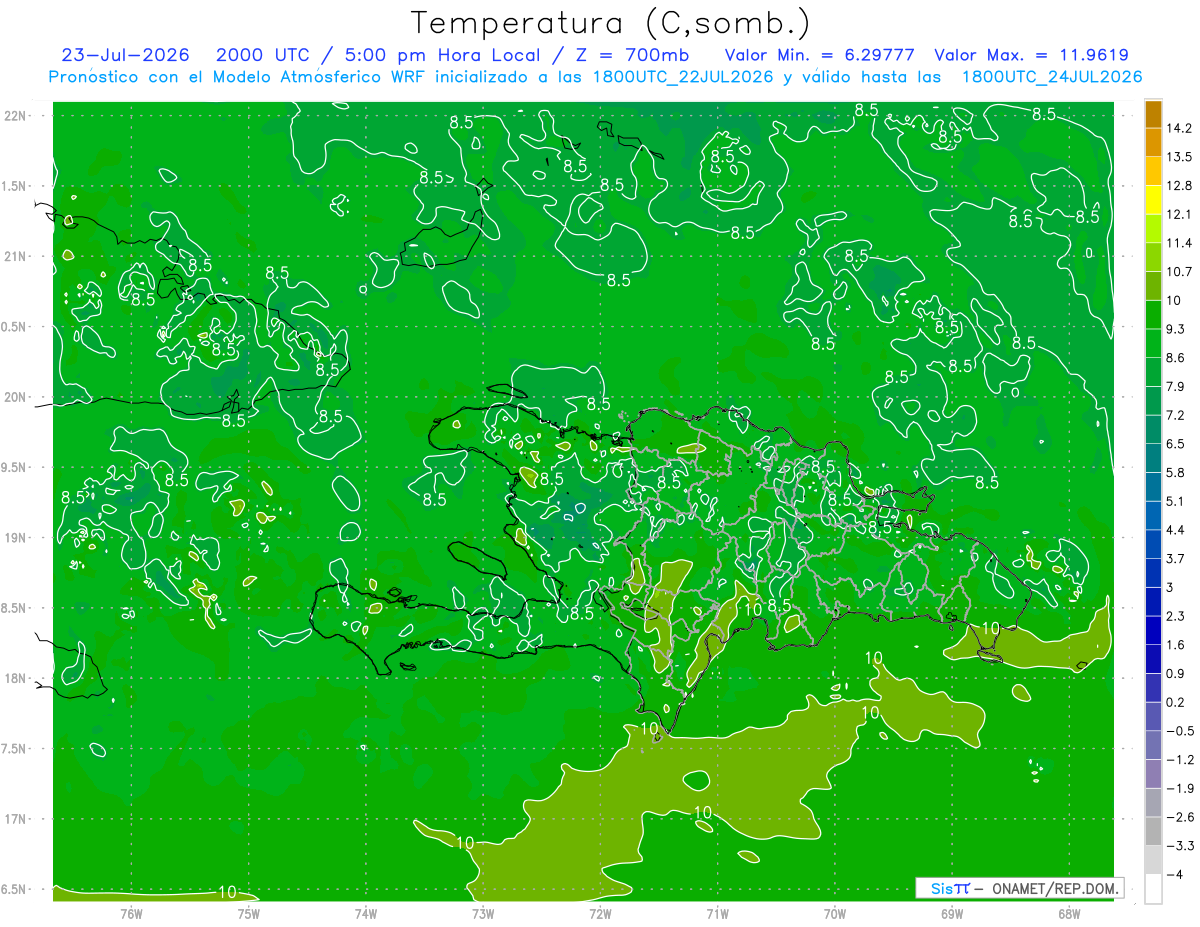Screen dimensions: 1200x927
Task: Click the legend value 12.1
Action: pos(1180,214)
